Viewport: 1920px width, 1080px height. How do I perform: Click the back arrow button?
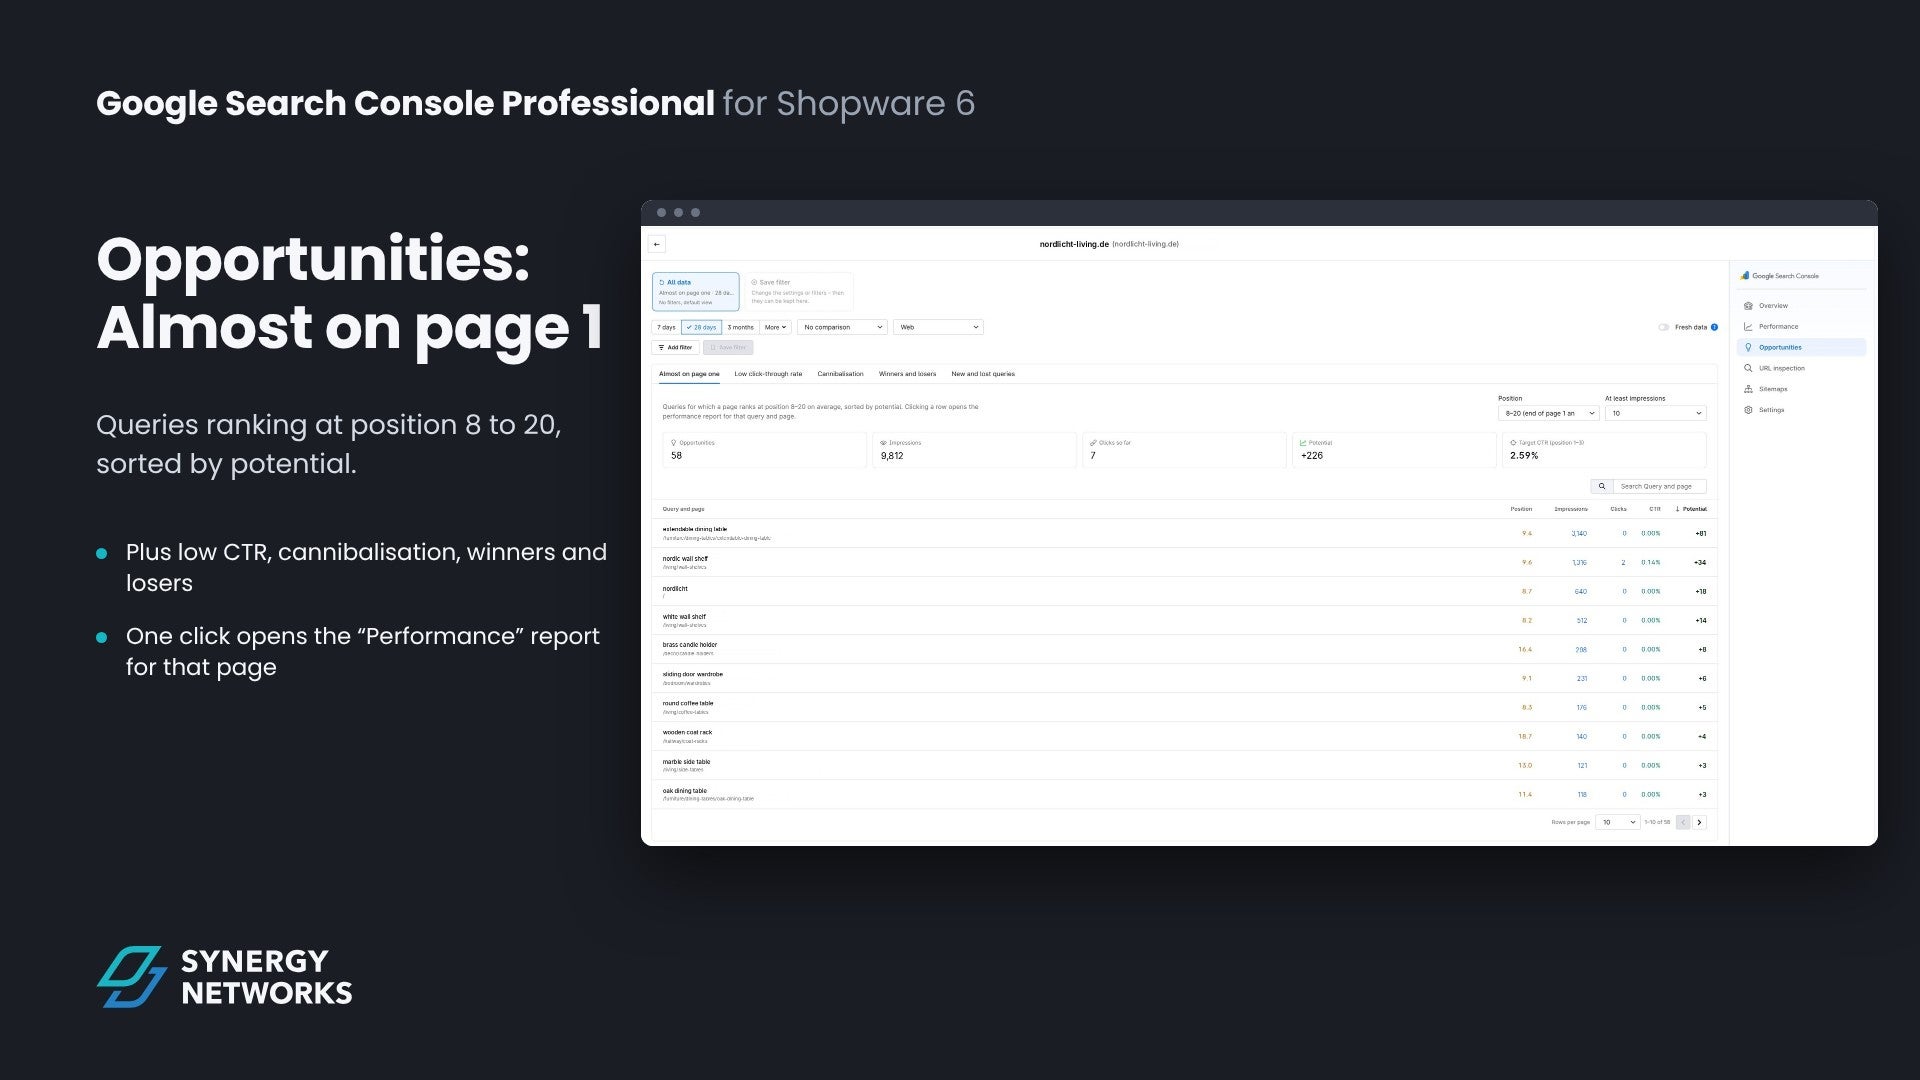coord(657,244)
